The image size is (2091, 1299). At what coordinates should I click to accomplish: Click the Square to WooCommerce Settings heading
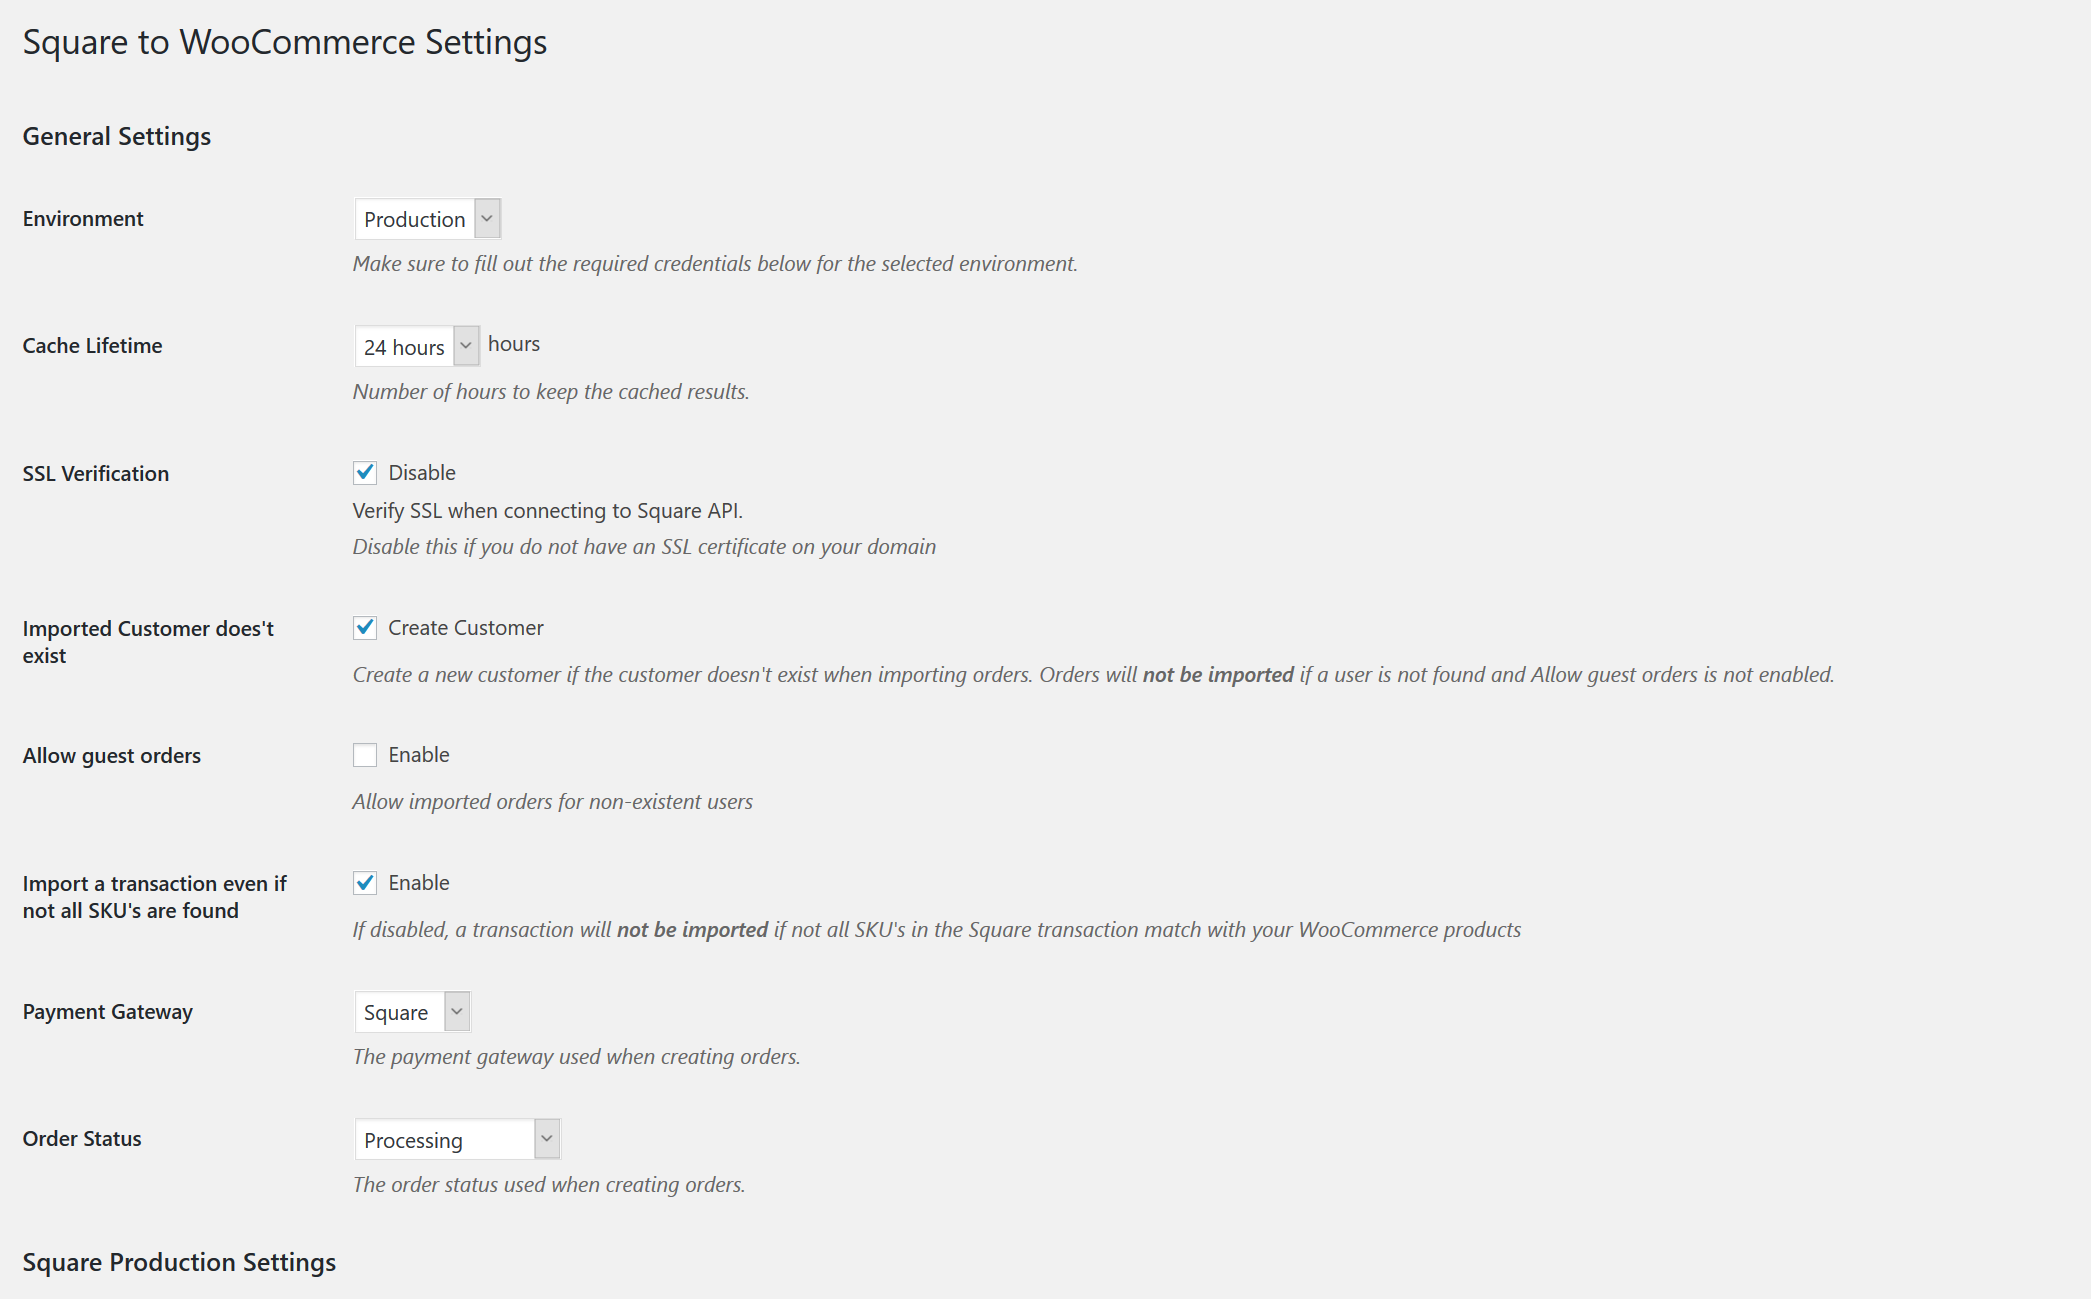(285, 42)
